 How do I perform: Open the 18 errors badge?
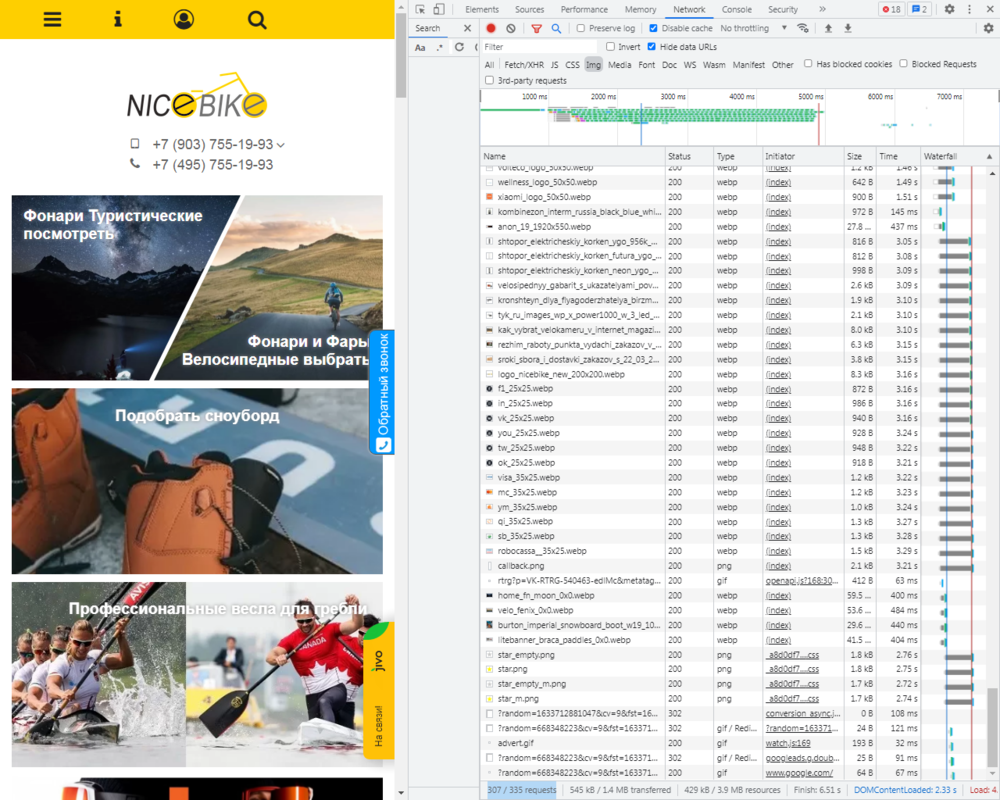point(892,10)
